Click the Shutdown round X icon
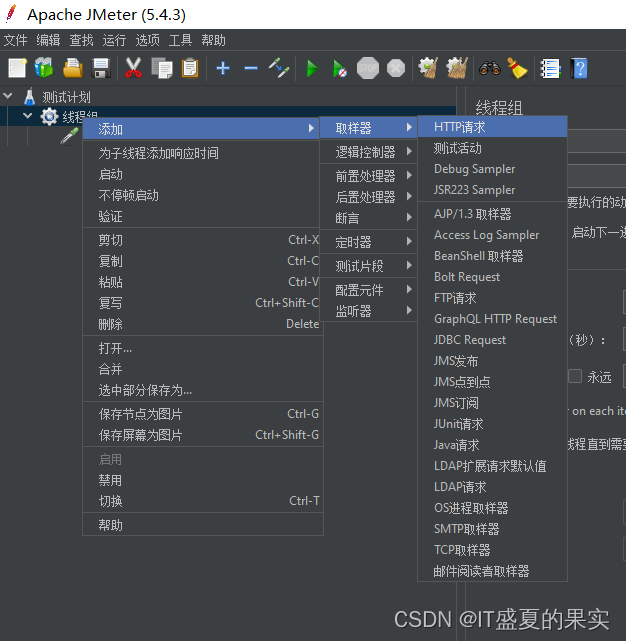Screen dimensions: 626x641 point(396,68)
